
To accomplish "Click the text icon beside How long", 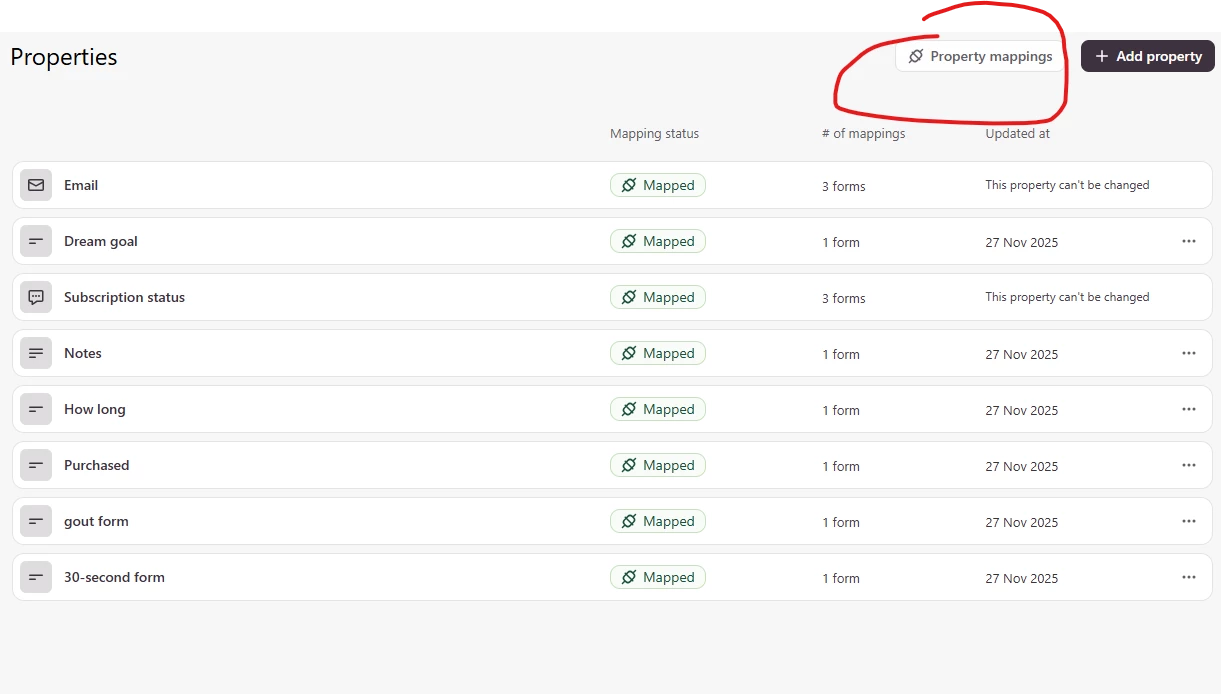I will click(x=36, y=409).
